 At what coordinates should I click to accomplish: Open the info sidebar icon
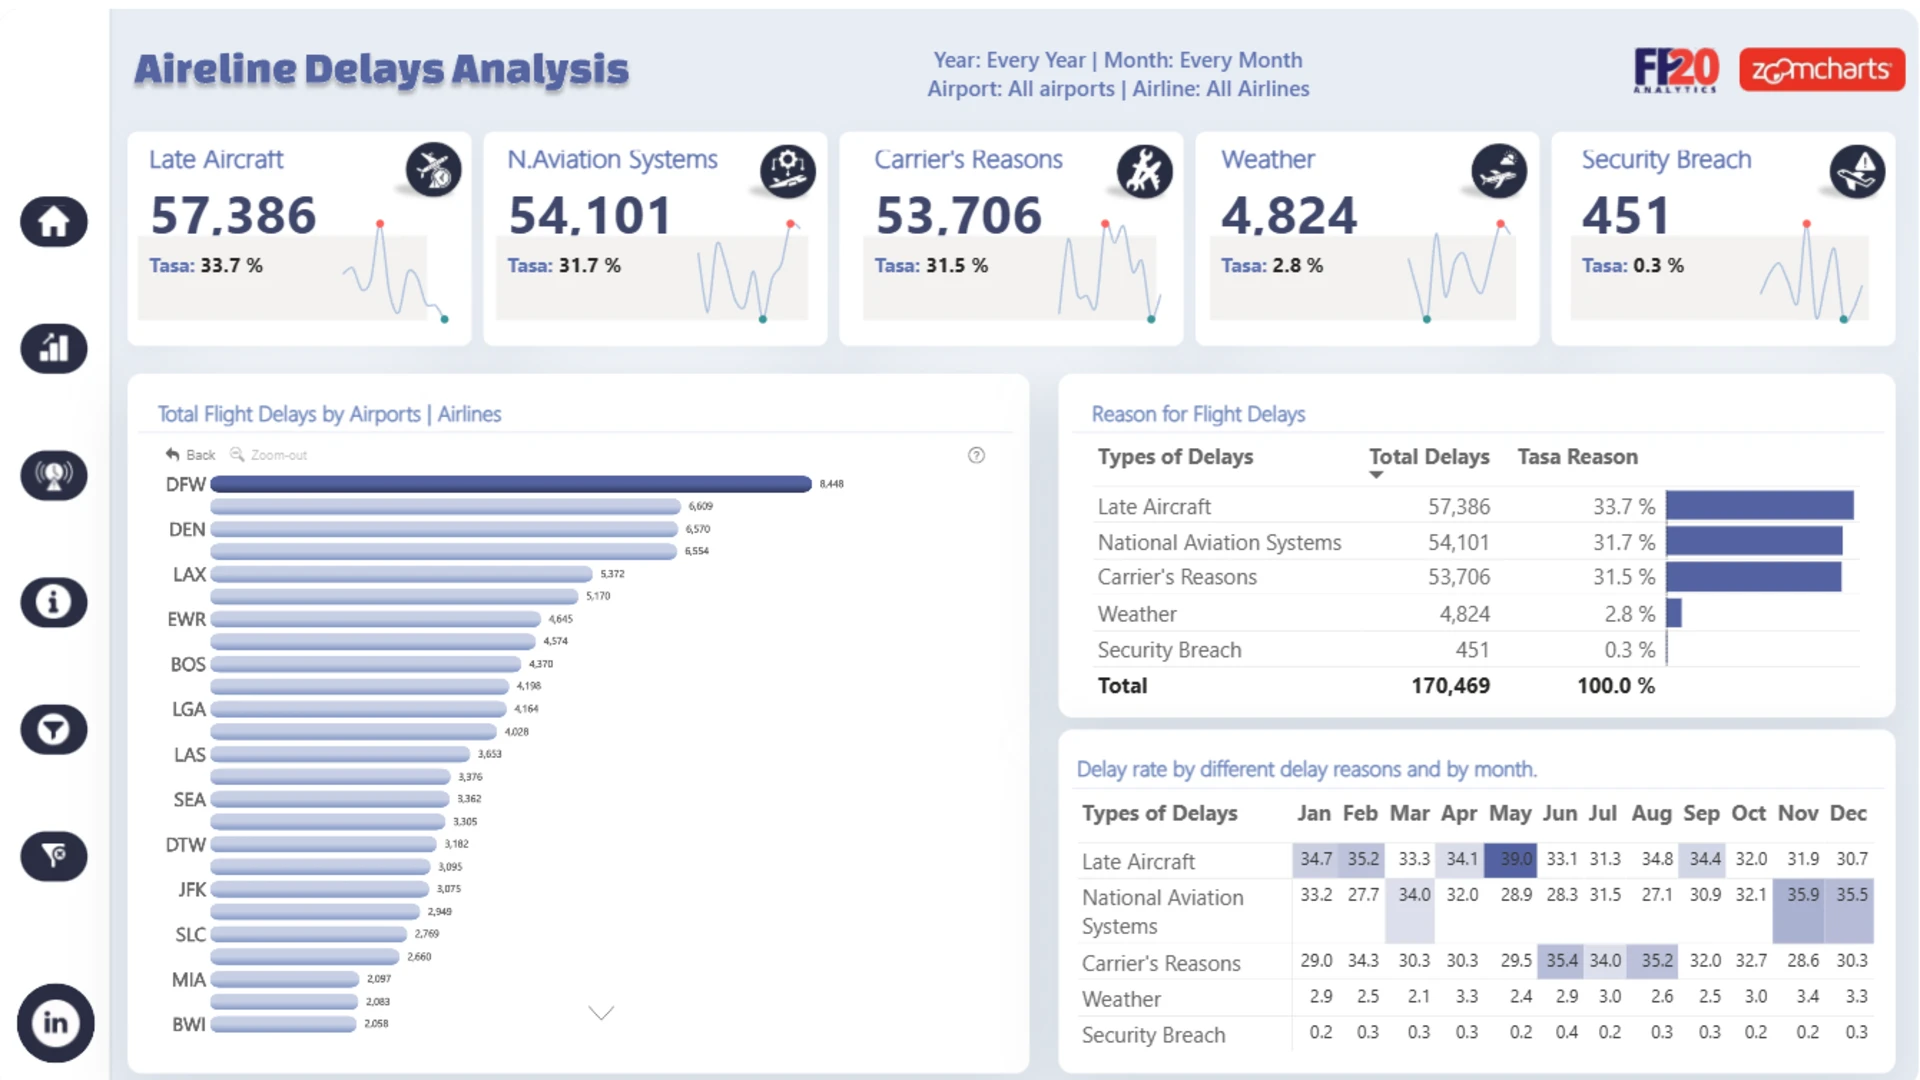click(54, 602)
